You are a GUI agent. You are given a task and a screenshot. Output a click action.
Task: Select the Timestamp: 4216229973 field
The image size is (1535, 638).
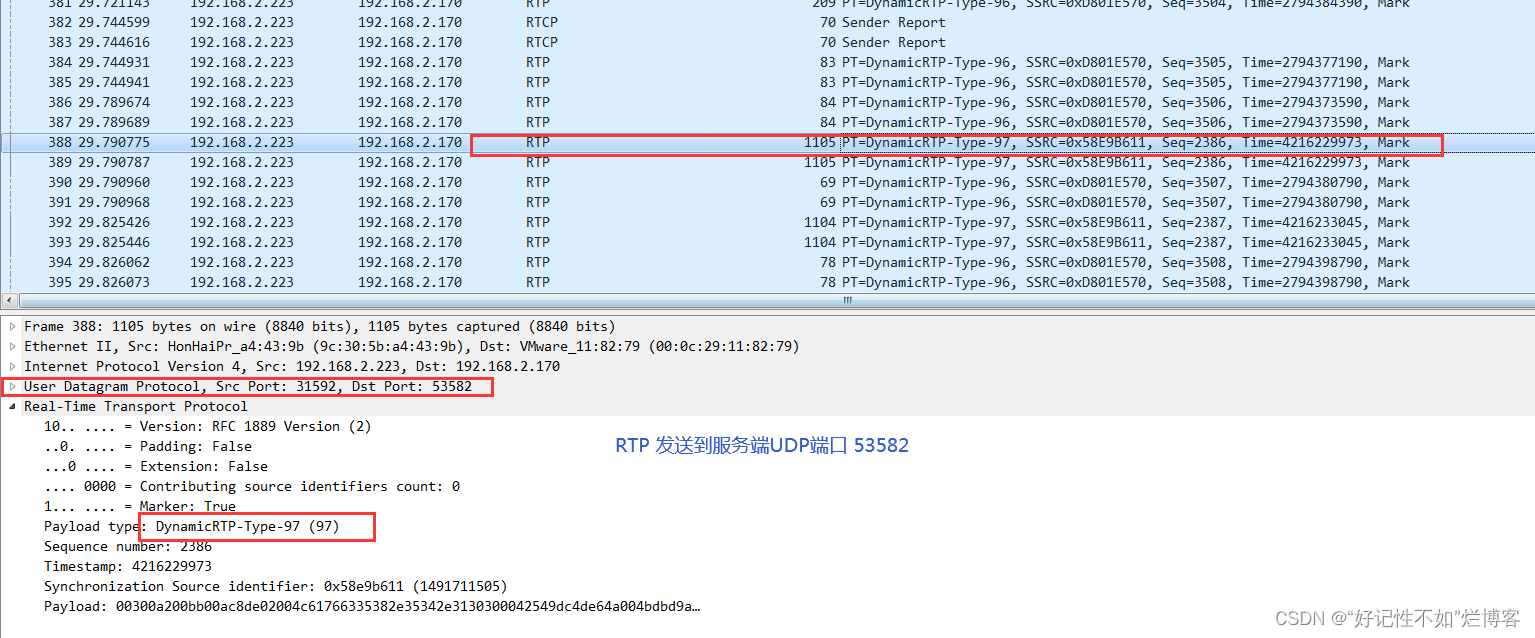click(x=128, y=566)
